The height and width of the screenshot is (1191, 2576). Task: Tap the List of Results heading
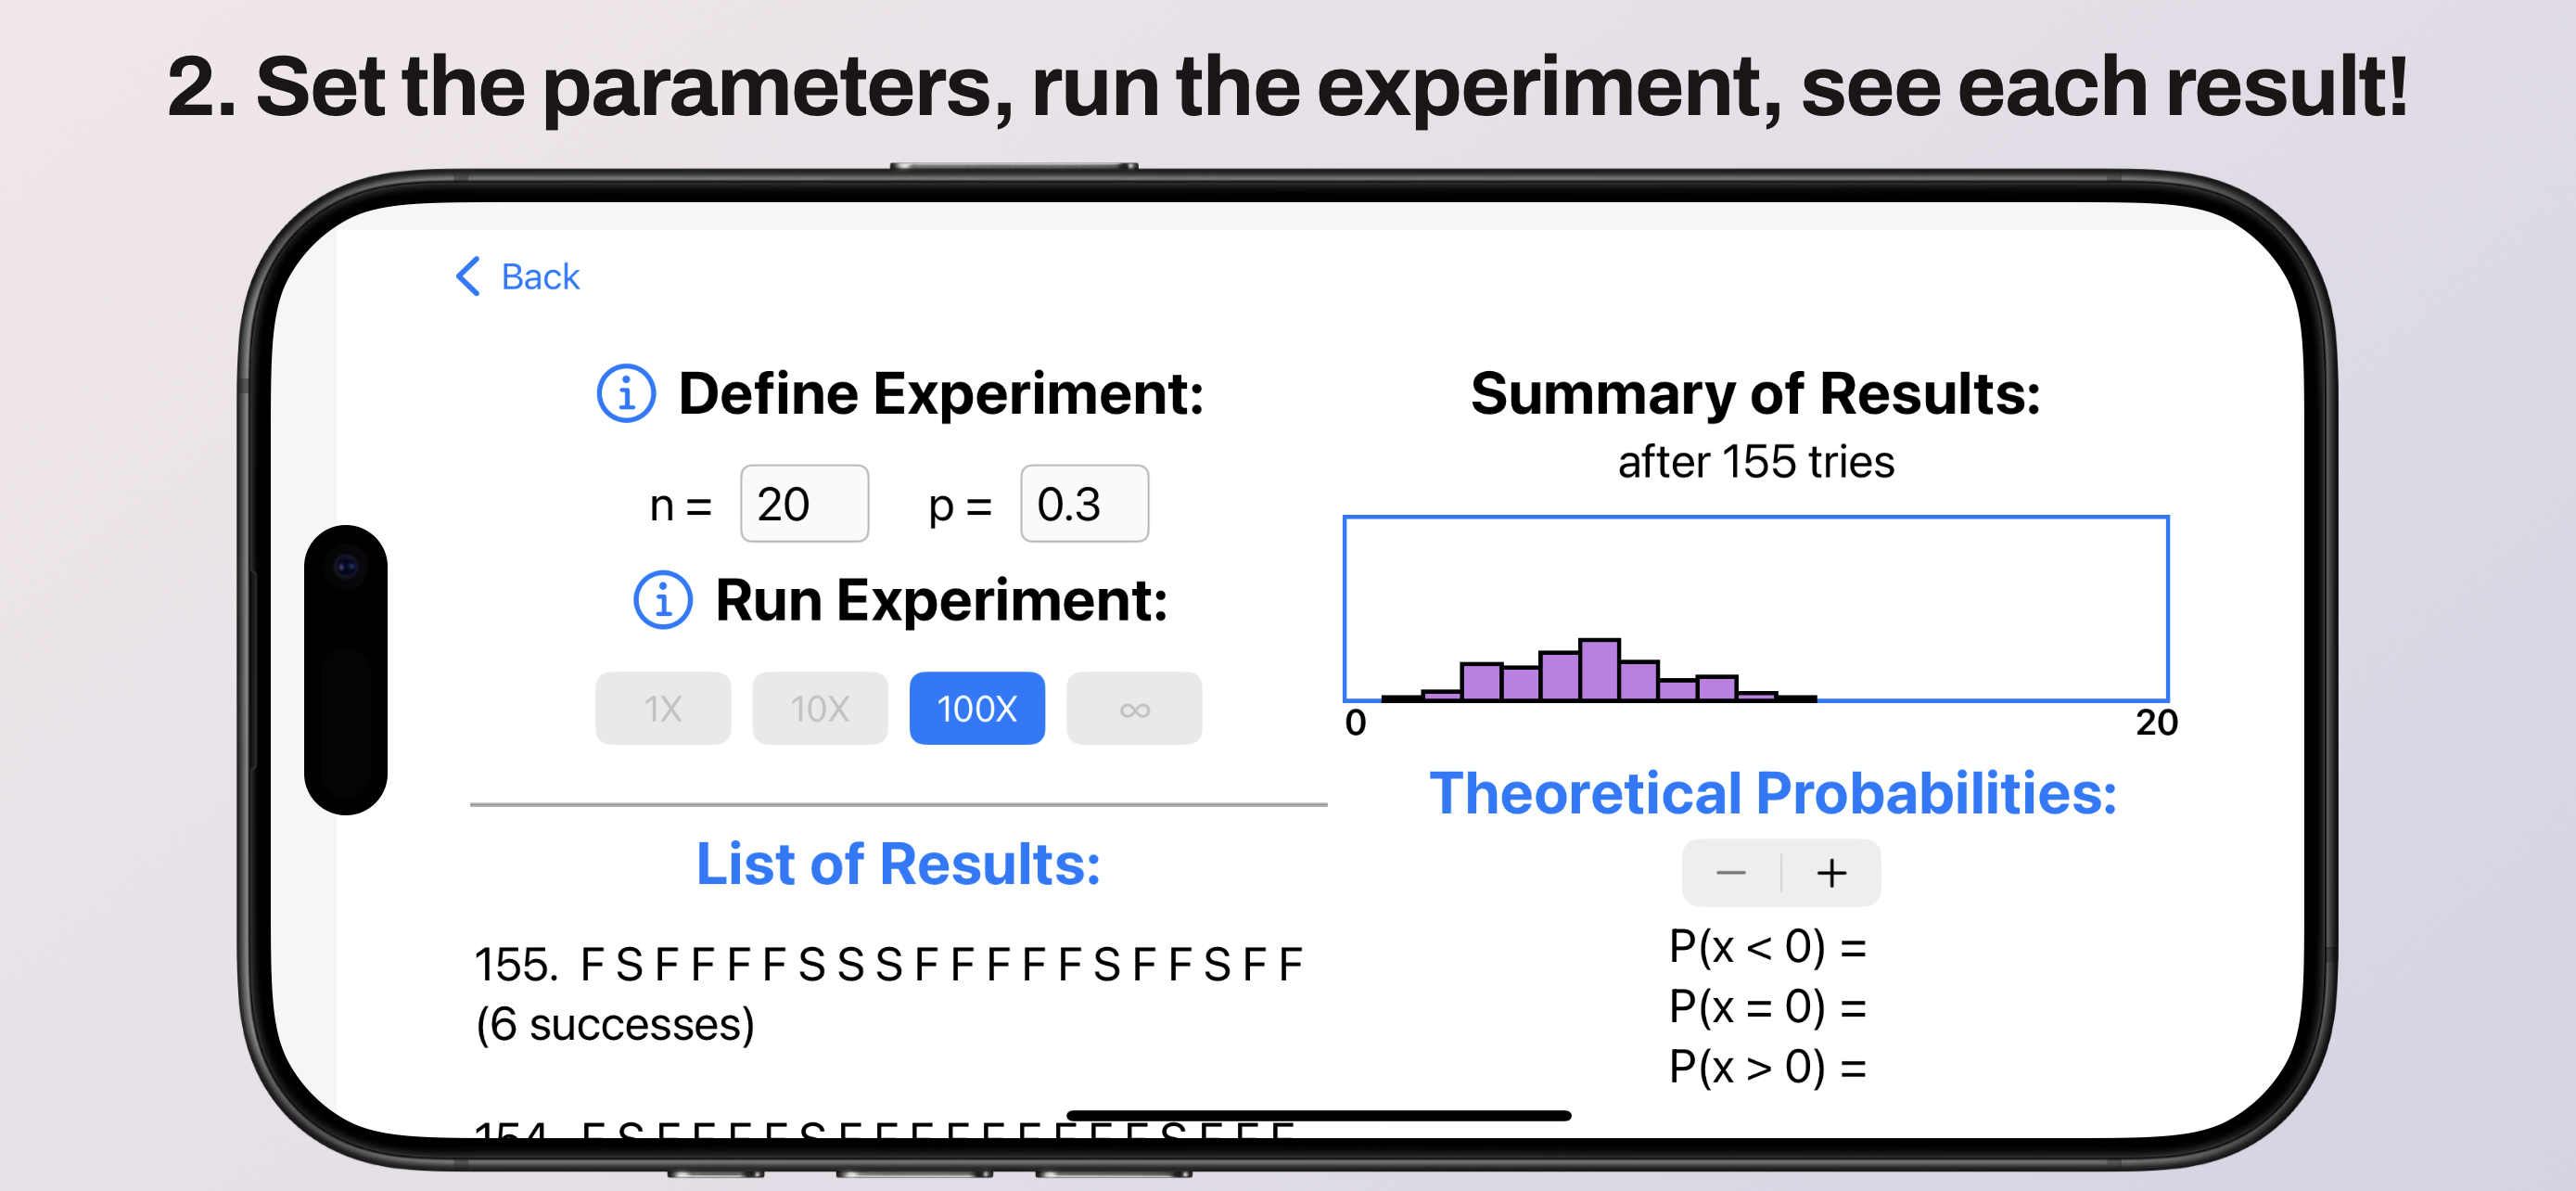pos(898,863)
